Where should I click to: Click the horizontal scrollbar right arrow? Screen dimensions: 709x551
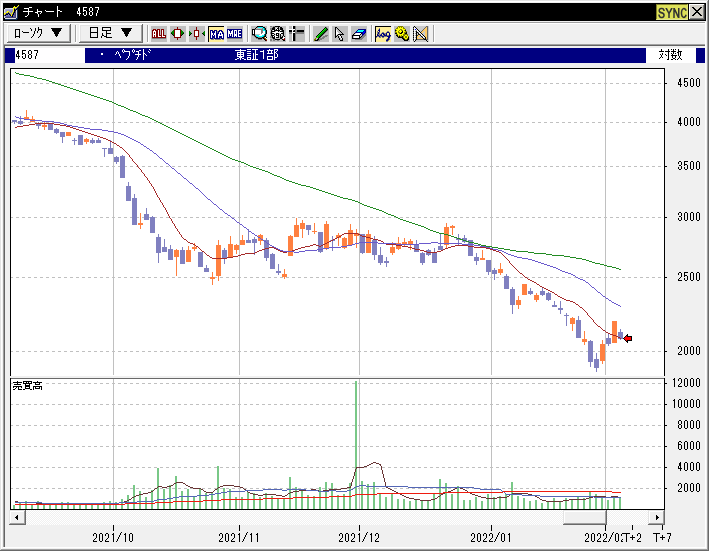[656, 519]
